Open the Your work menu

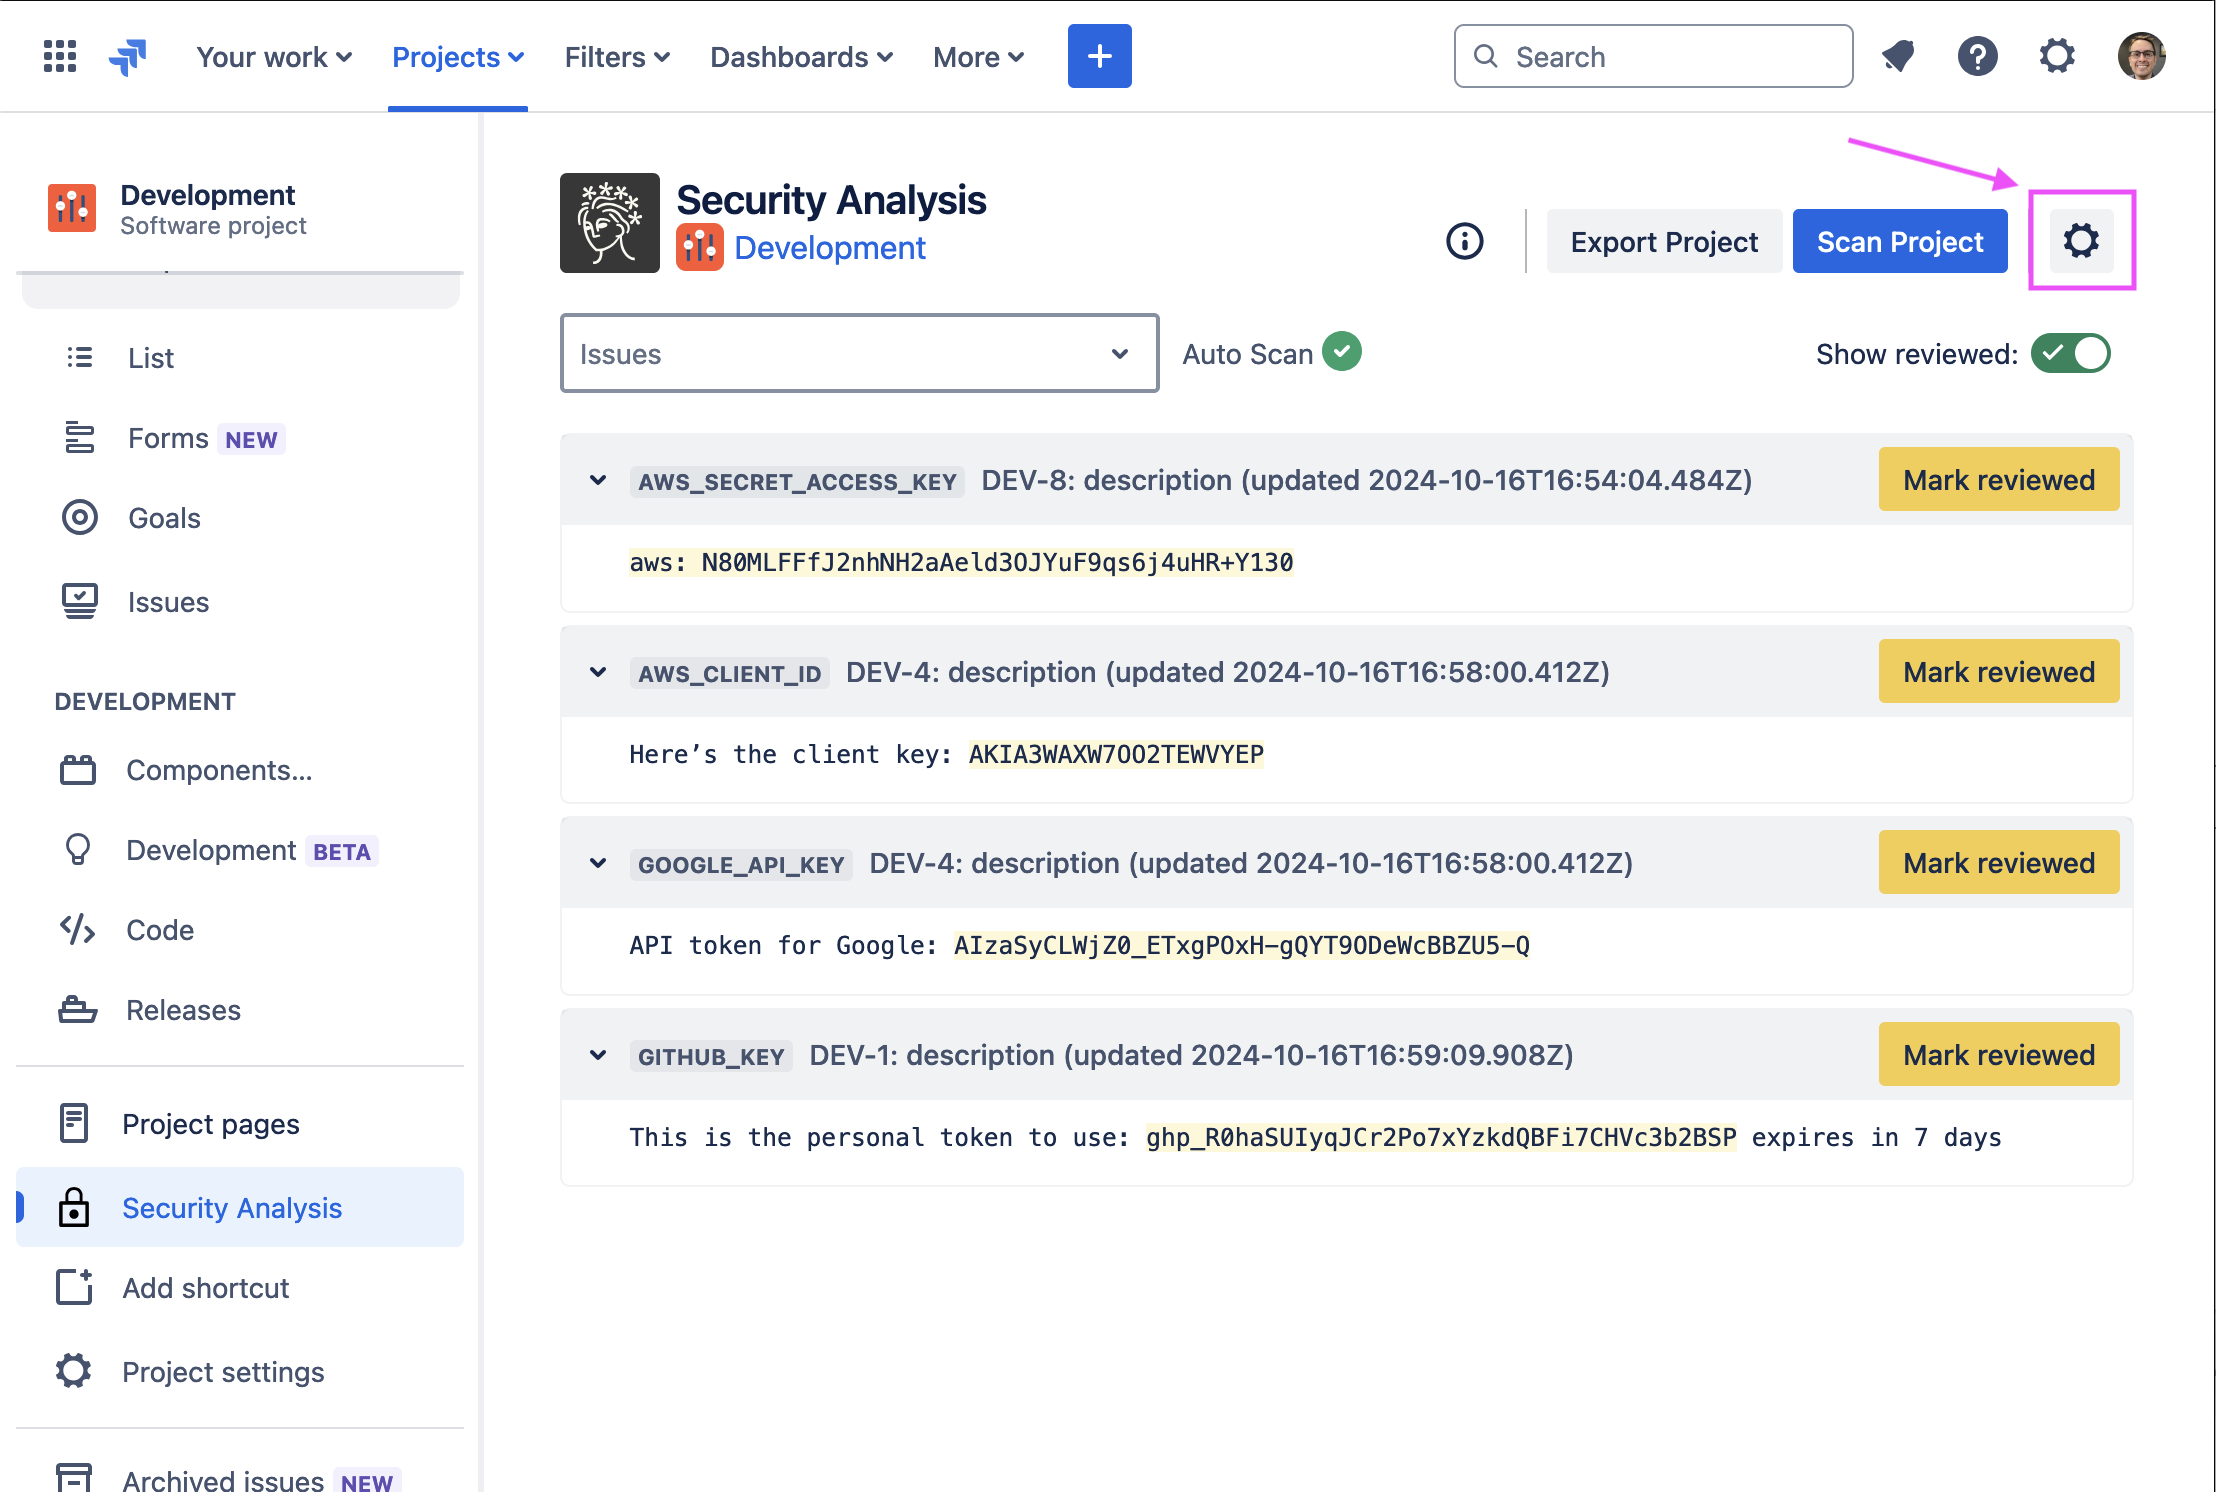tap(274, 57)
